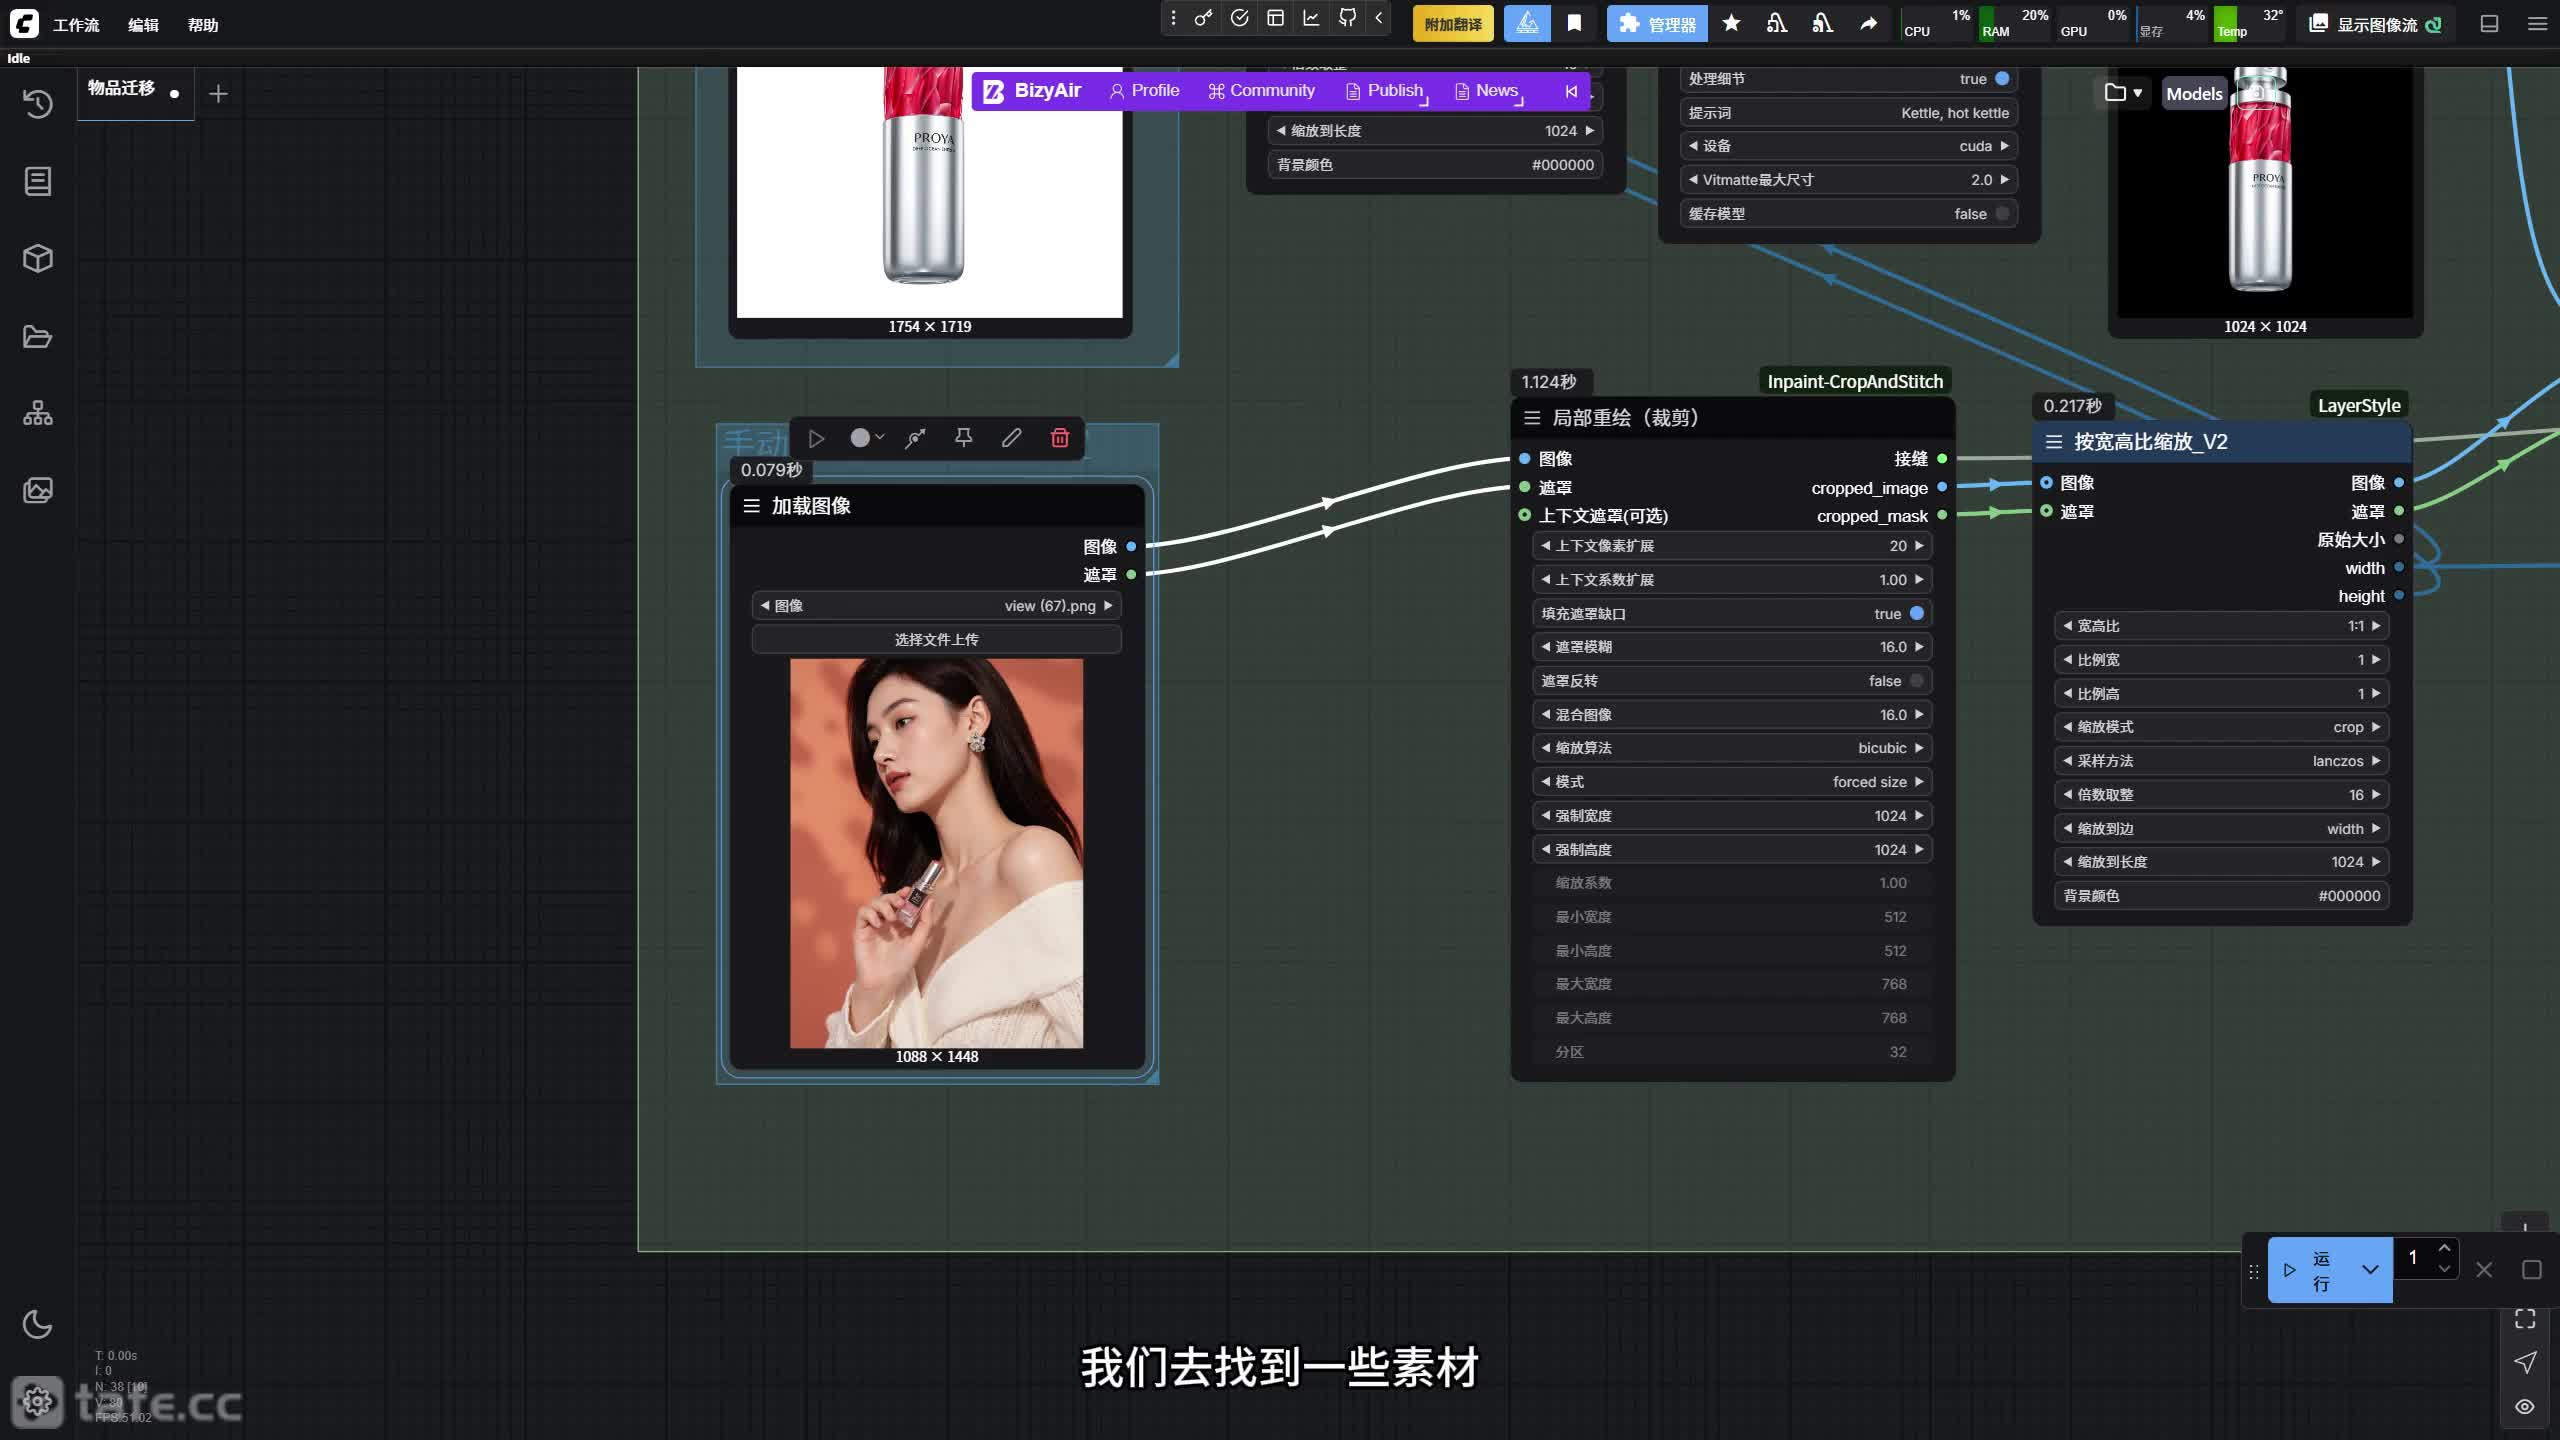This screenshot has width=2560, height=1440.
Task: Collapse 局部重绘（裁剪）node menu icon
Action: pyautogui.click(x=1532, y=418)
